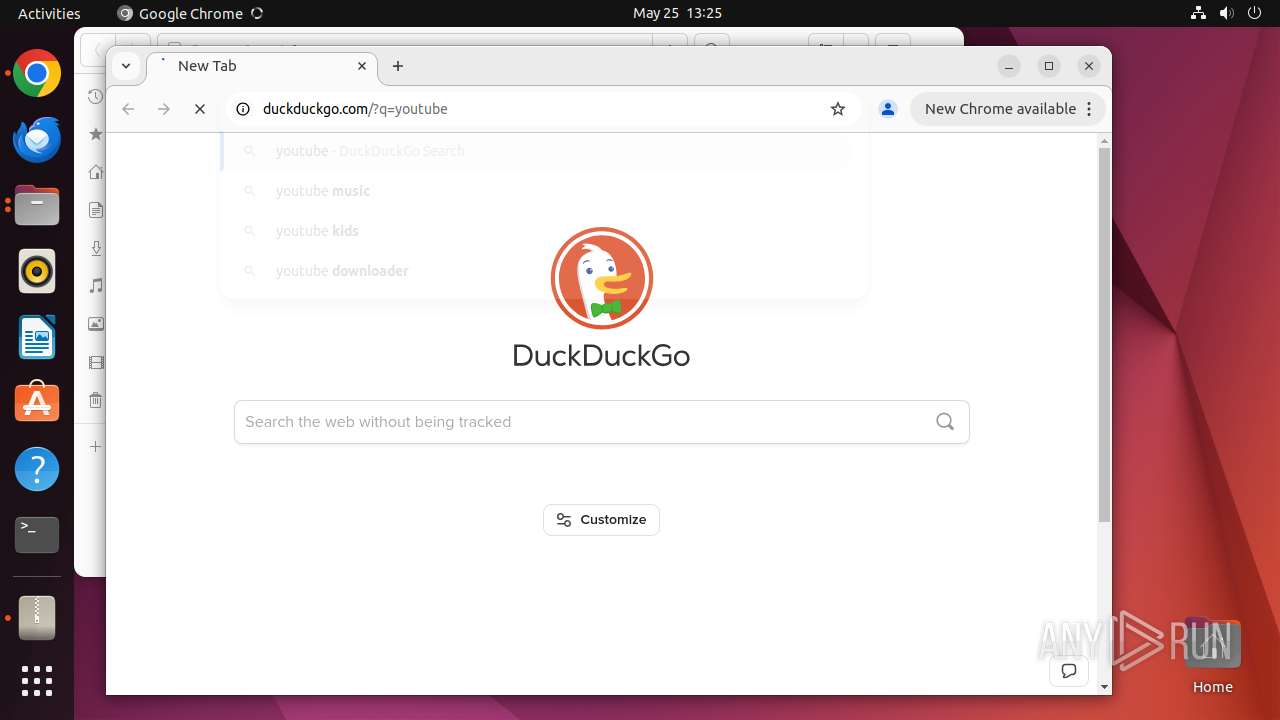The image size is (1280, 720).
Task: Open network status in system tray
Action: (x=1199, y=13)
